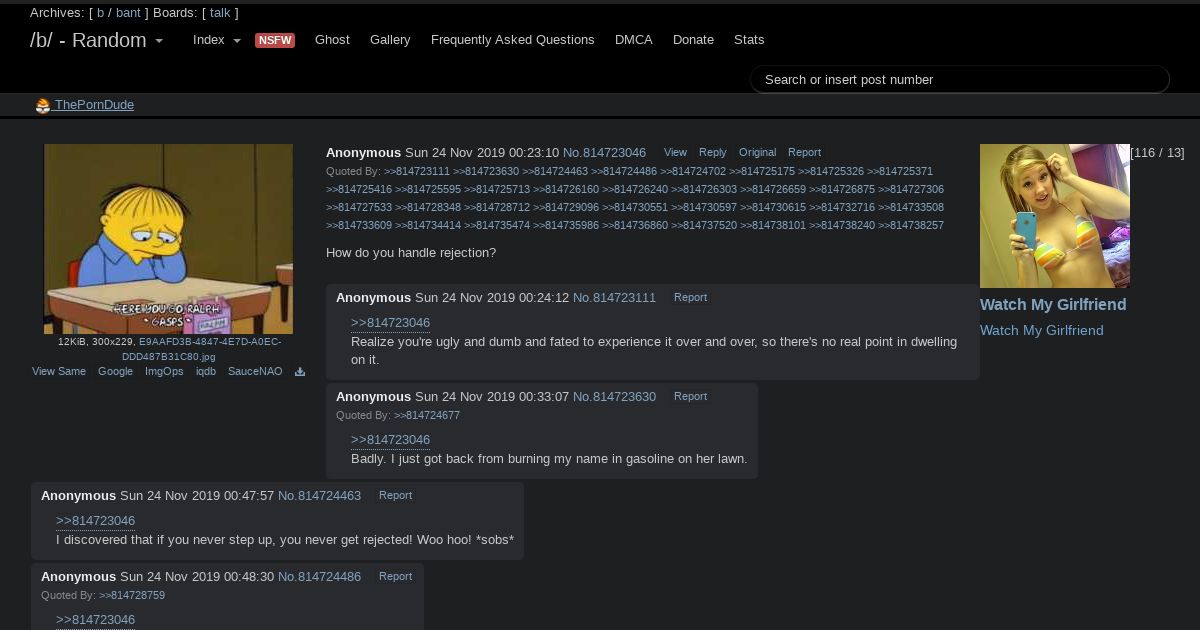
Task: Search the image with ImgOps
Action: [x=164, y=371]
